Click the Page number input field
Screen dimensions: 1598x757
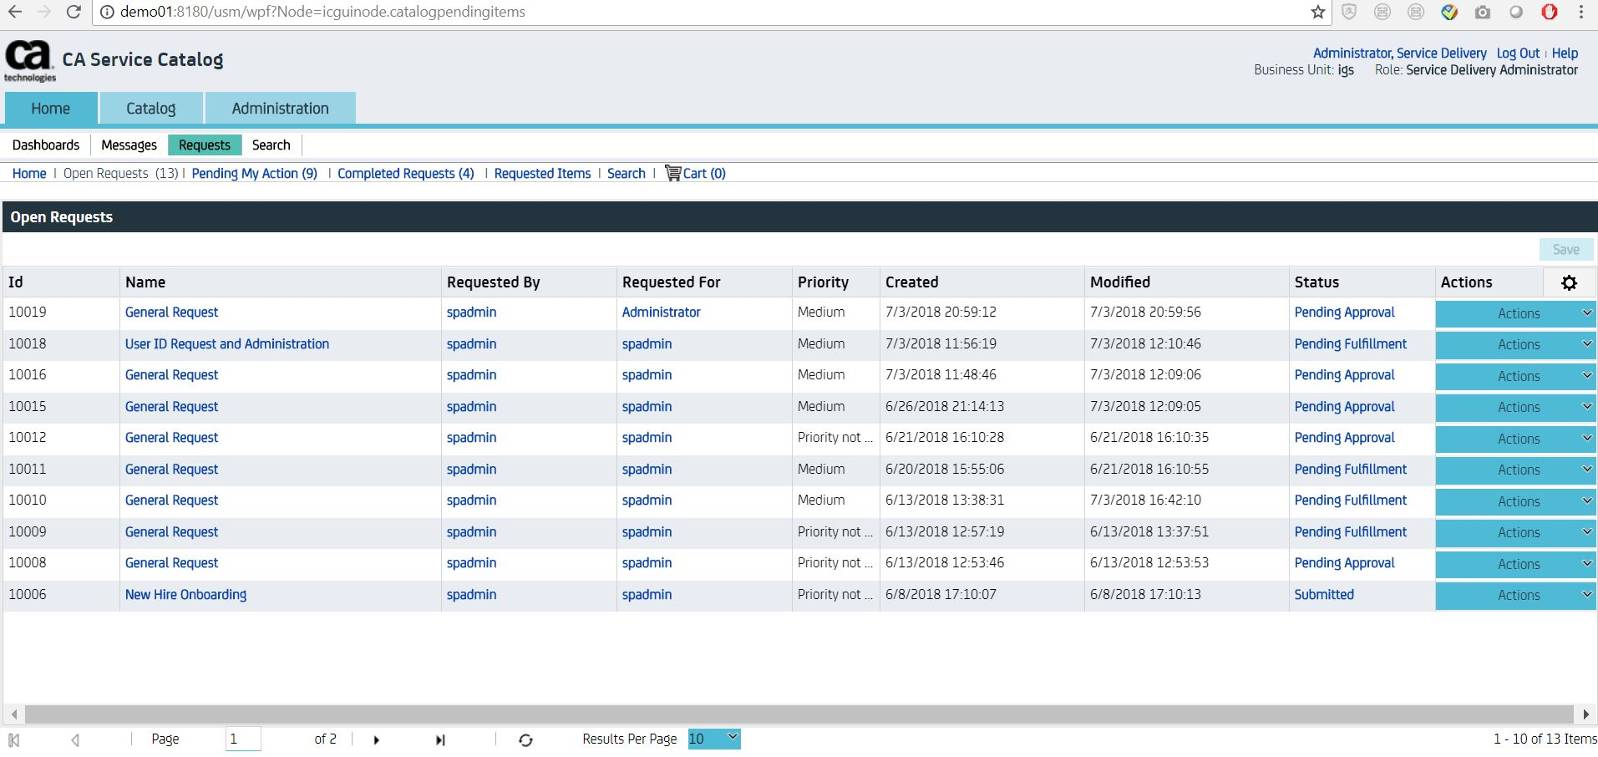click(243, 739)
